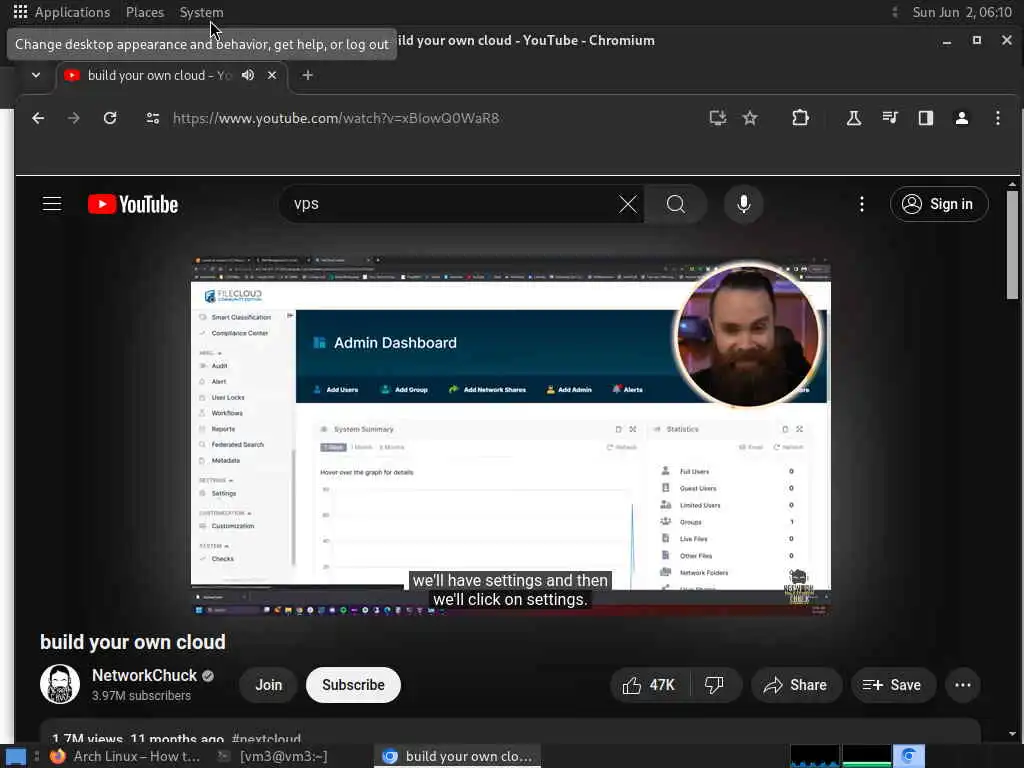Go to YouTube home via logo
This screenshot has height=768, width=1024.
(133, 204)
